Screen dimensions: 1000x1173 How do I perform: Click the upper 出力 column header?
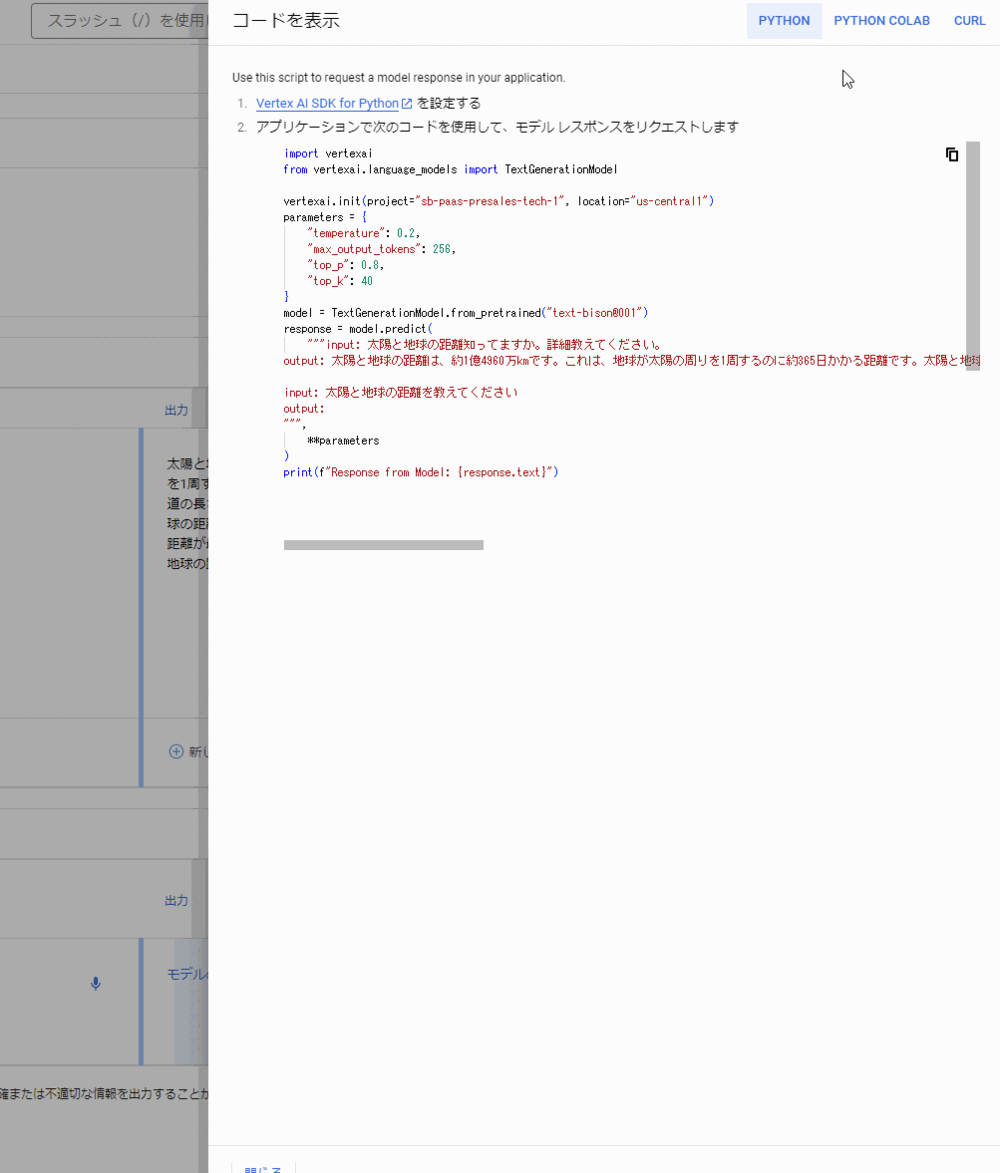[176, 410]
